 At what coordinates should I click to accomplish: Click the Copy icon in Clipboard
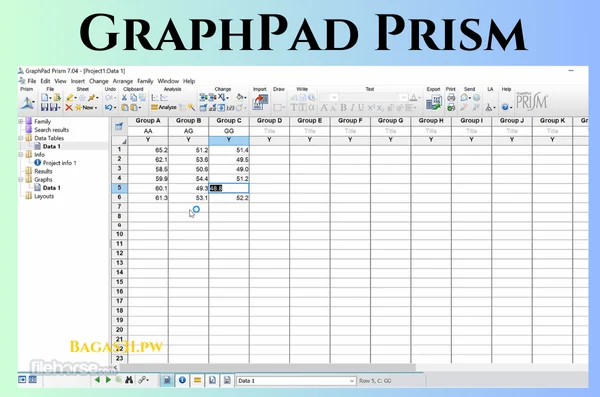pyautogui.click(x=133, y=98)
